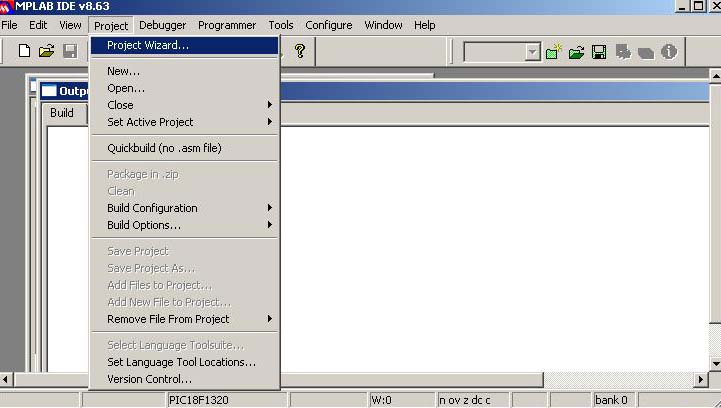Click the Open File folder icon
Image resolution: width=721 pixels, height=408 pixels.
[x=46, y=51]
